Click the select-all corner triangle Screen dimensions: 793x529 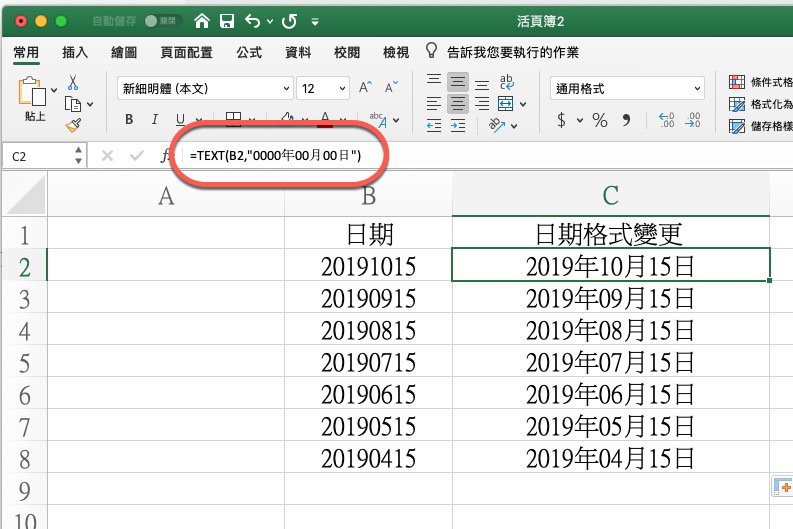26,195
